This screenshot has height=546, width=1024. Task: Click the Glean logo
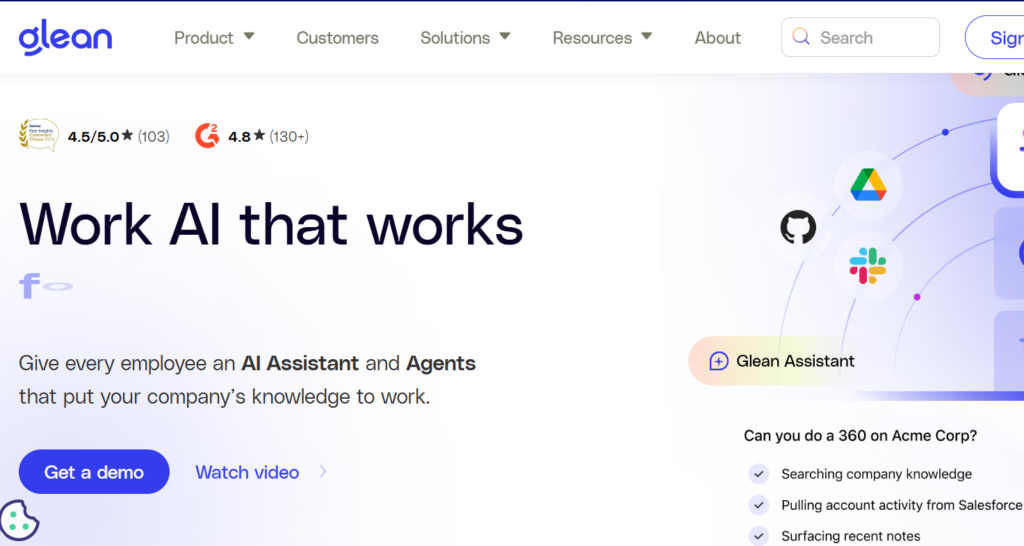click(65, 37)
